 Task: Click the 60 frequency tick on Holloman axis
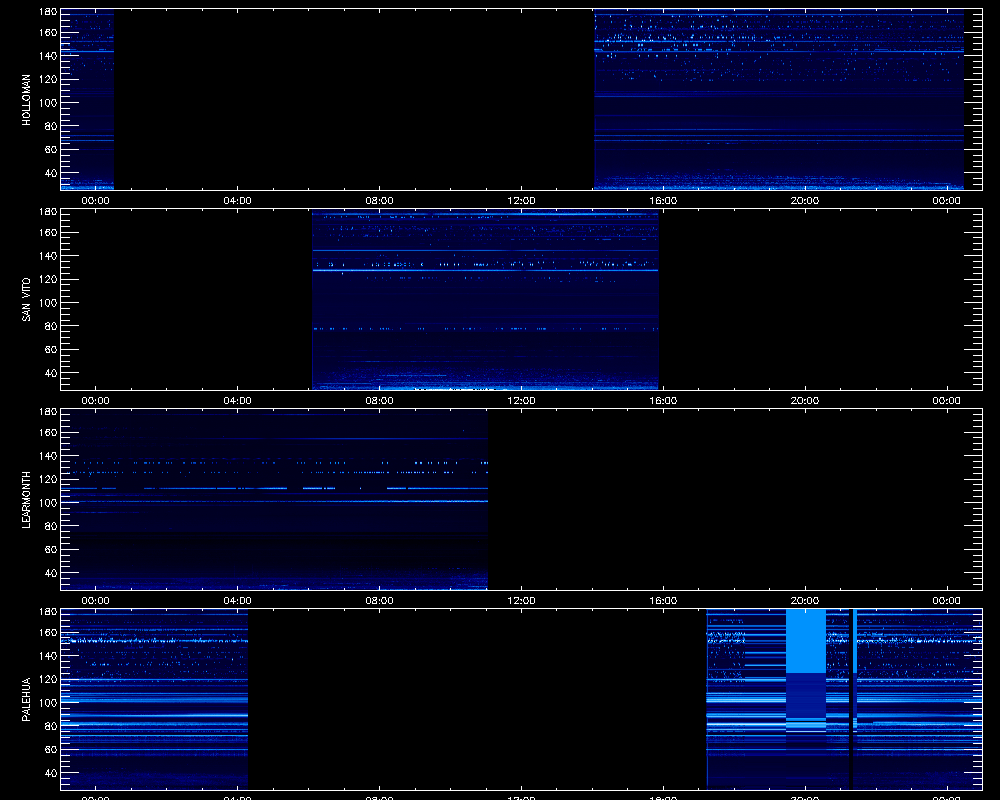click(51, 150)
